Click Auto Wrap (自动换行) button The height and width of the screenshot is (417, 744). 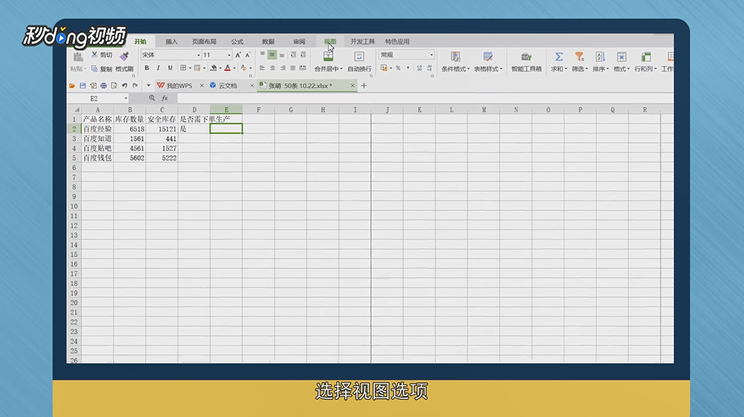point(359,61)
